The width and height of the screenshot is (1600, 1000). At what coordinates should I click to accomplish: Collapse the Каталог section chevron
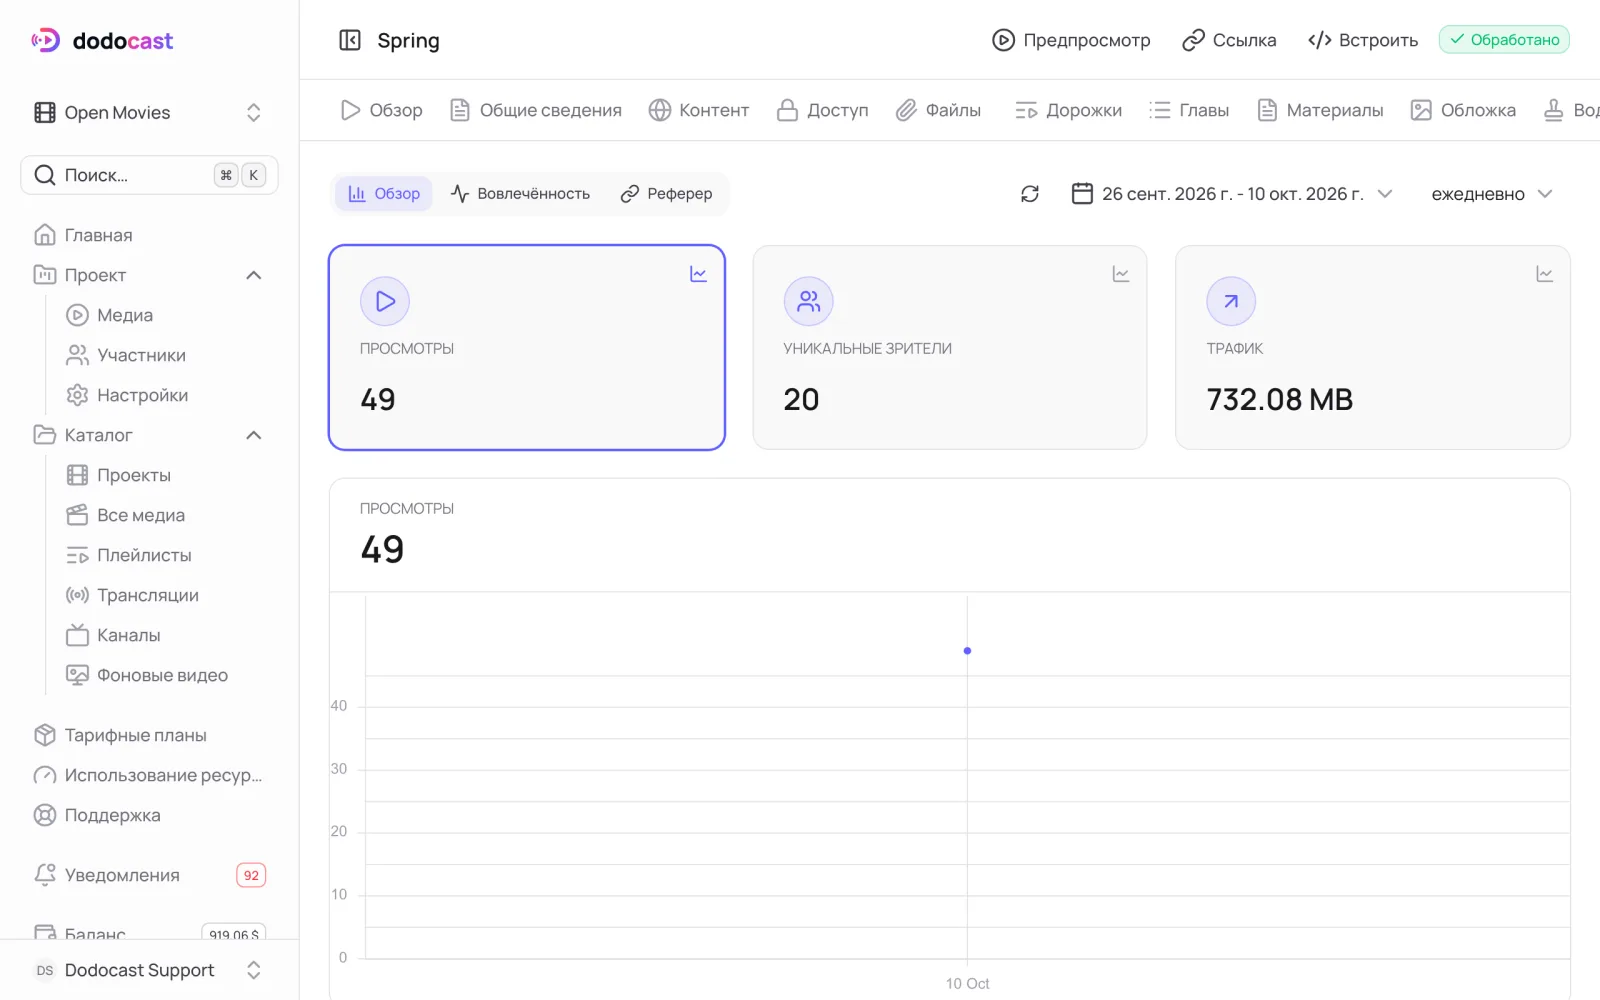(x=254, y=435)
